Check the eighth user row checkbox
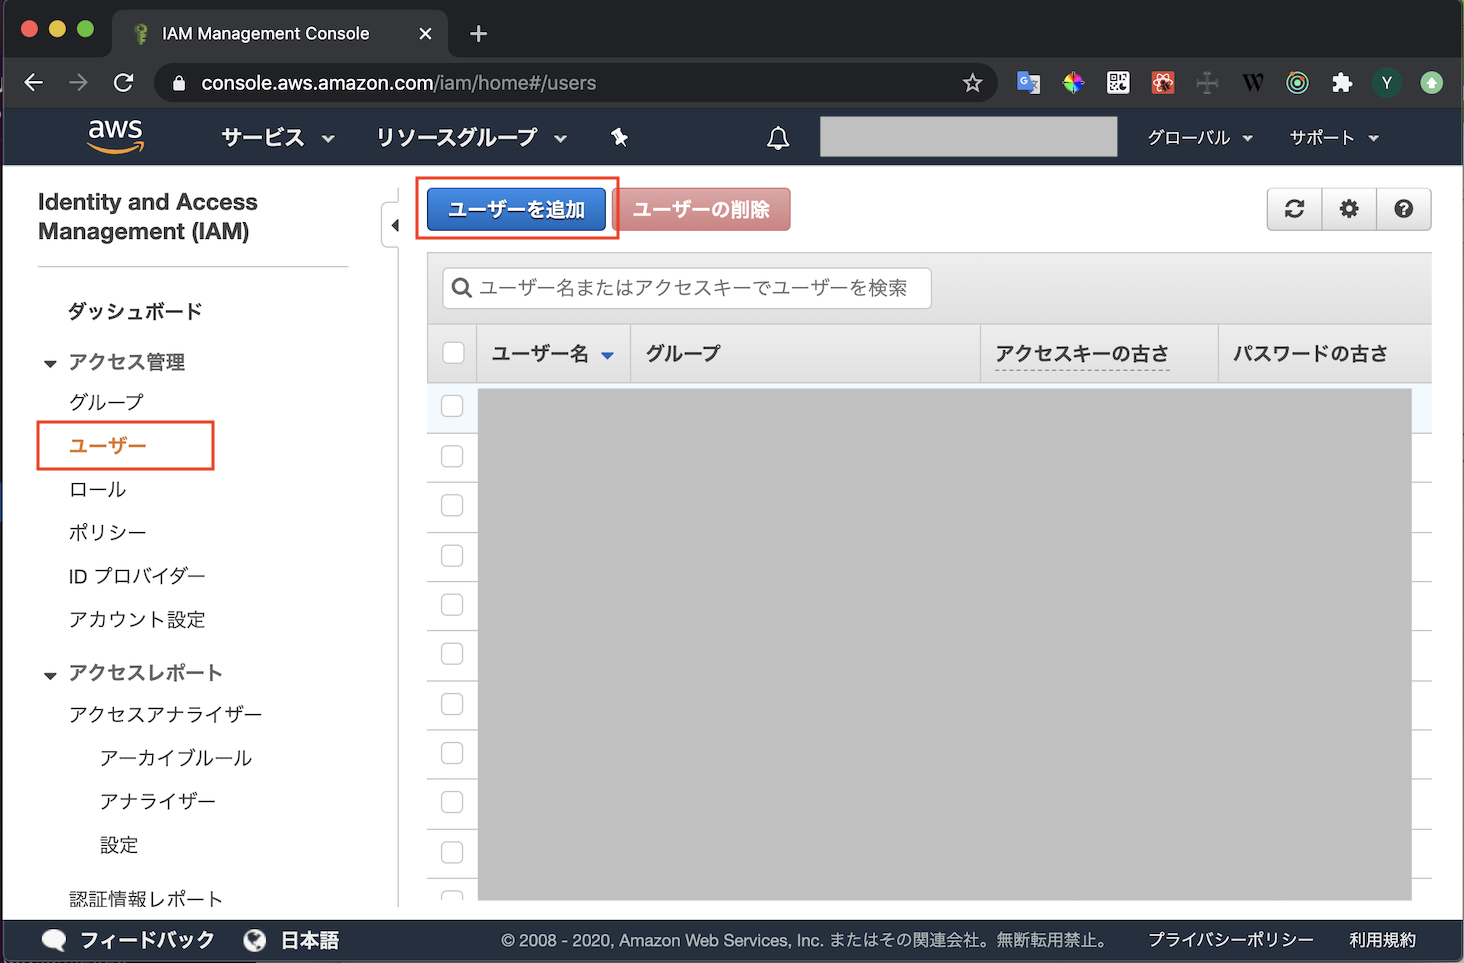 (452, 752)
